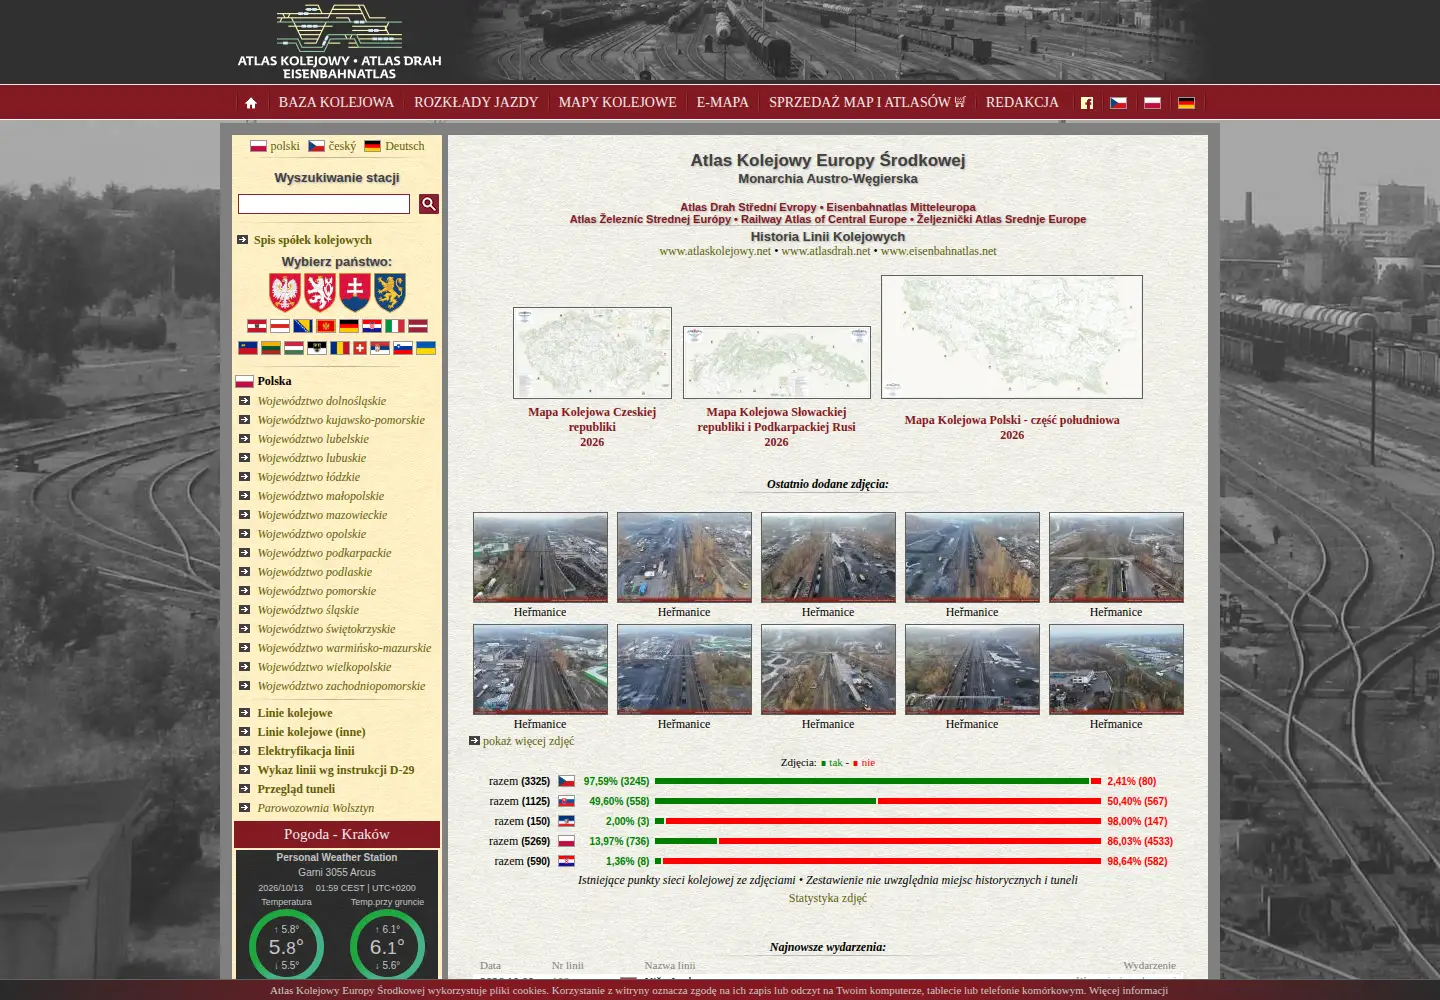Open the ROZKŁADY JAZDY menu
This screenshot has width=1440, height=1000.
[x=476, y=102]
